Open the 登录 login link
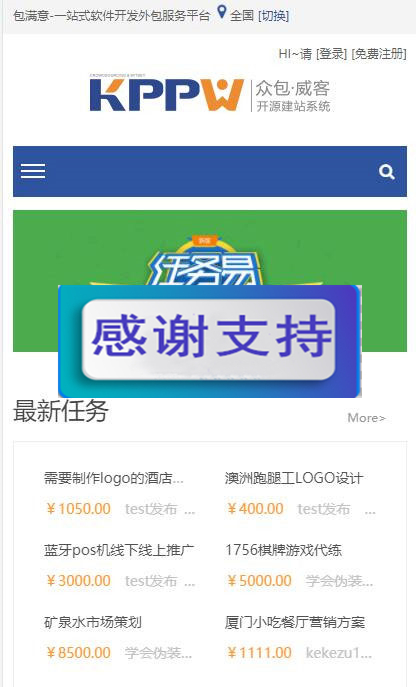This screenshot has height=687, width=416. click(331, 54)
